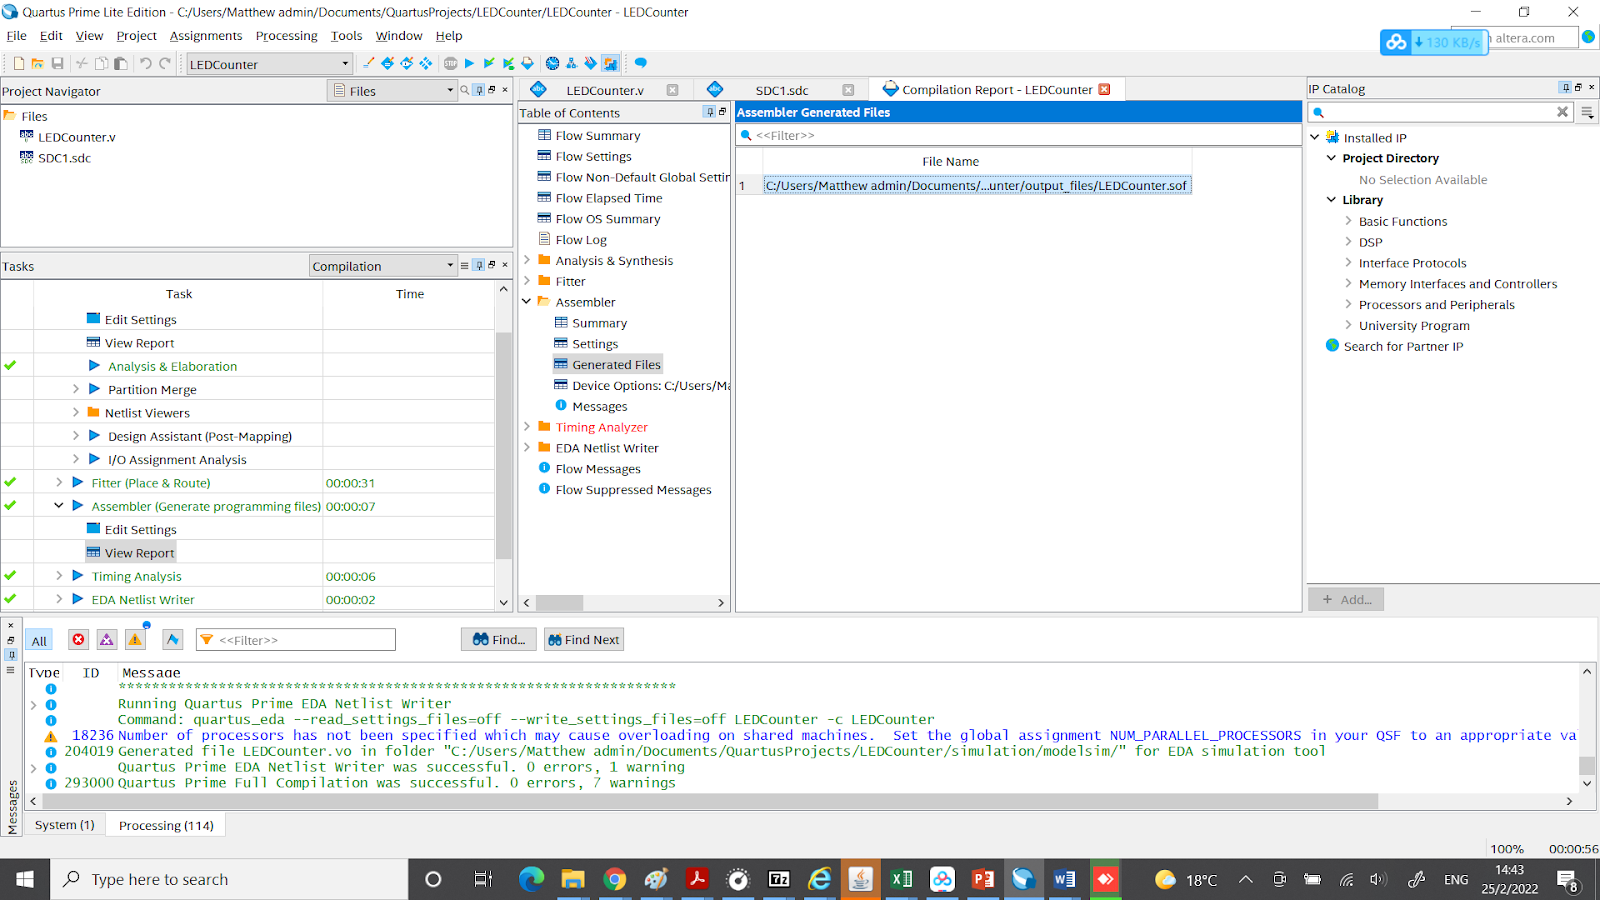Click the Tasks panel vertical scrollbar

503,446
